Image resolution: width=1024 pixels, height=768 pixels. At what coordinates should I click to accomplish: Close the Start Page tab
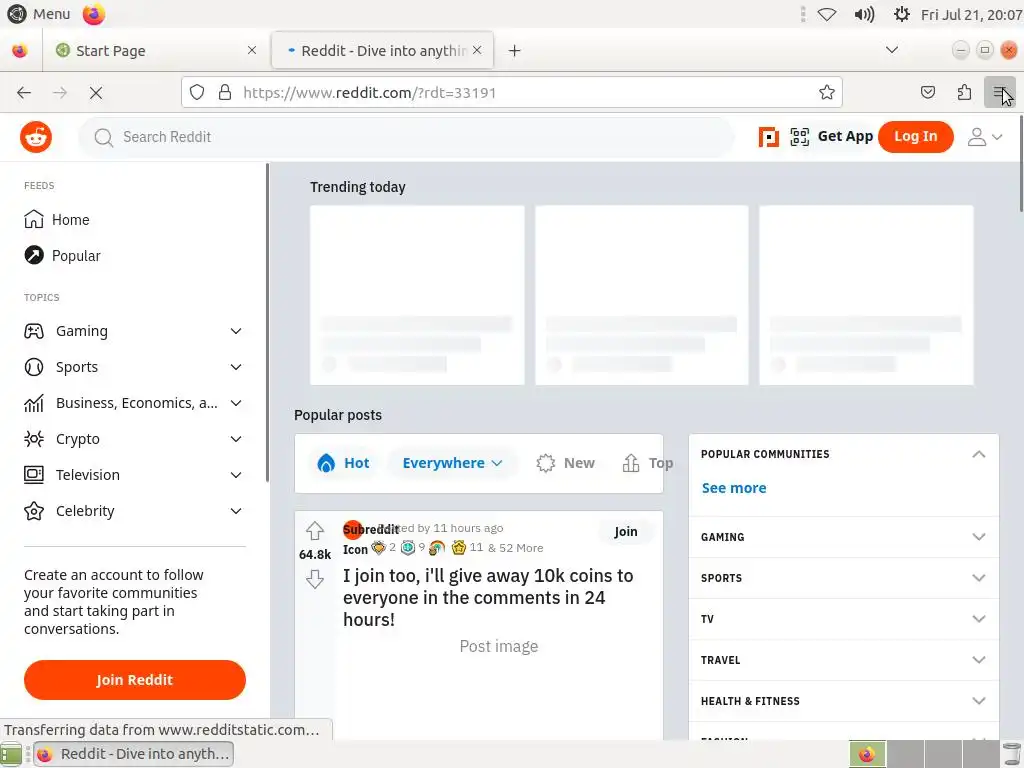pos(252,50)
